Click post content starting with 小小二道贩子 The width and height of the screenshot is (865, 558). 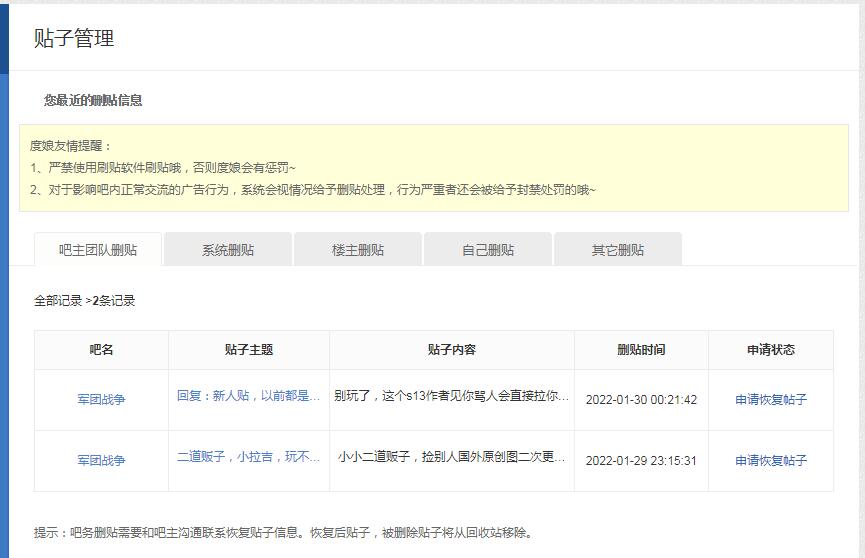452,457
